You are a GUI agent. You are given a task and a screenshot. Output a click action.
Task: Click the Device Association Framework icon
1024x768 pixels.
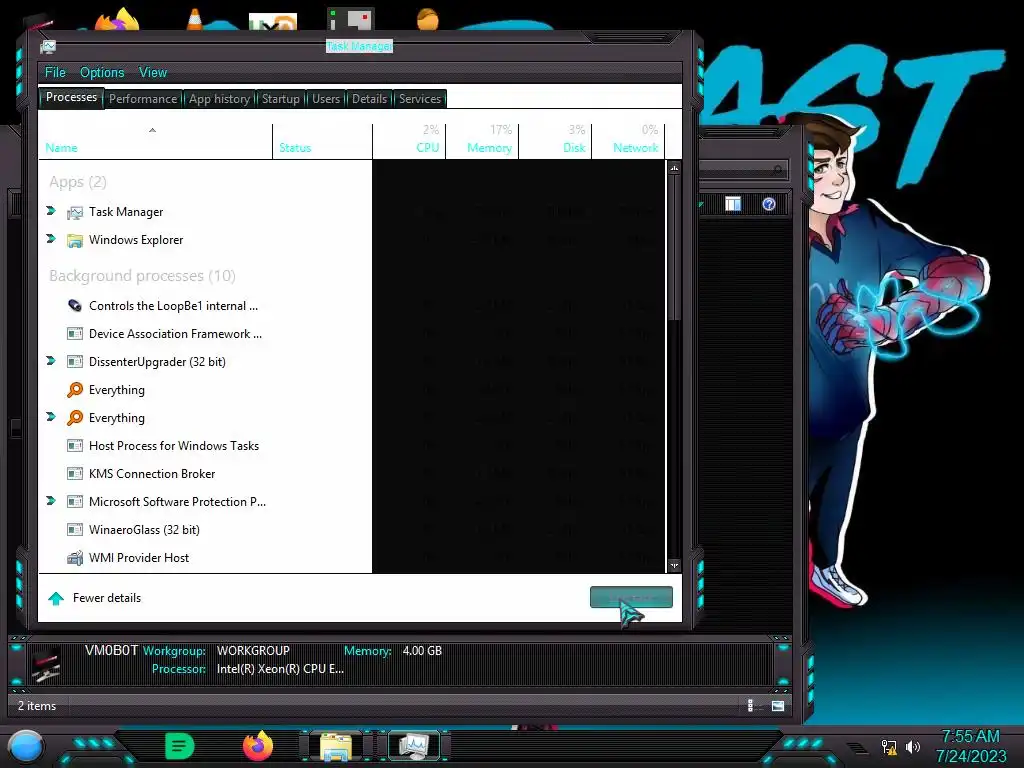pyautogui.click(x=75, y=334)
